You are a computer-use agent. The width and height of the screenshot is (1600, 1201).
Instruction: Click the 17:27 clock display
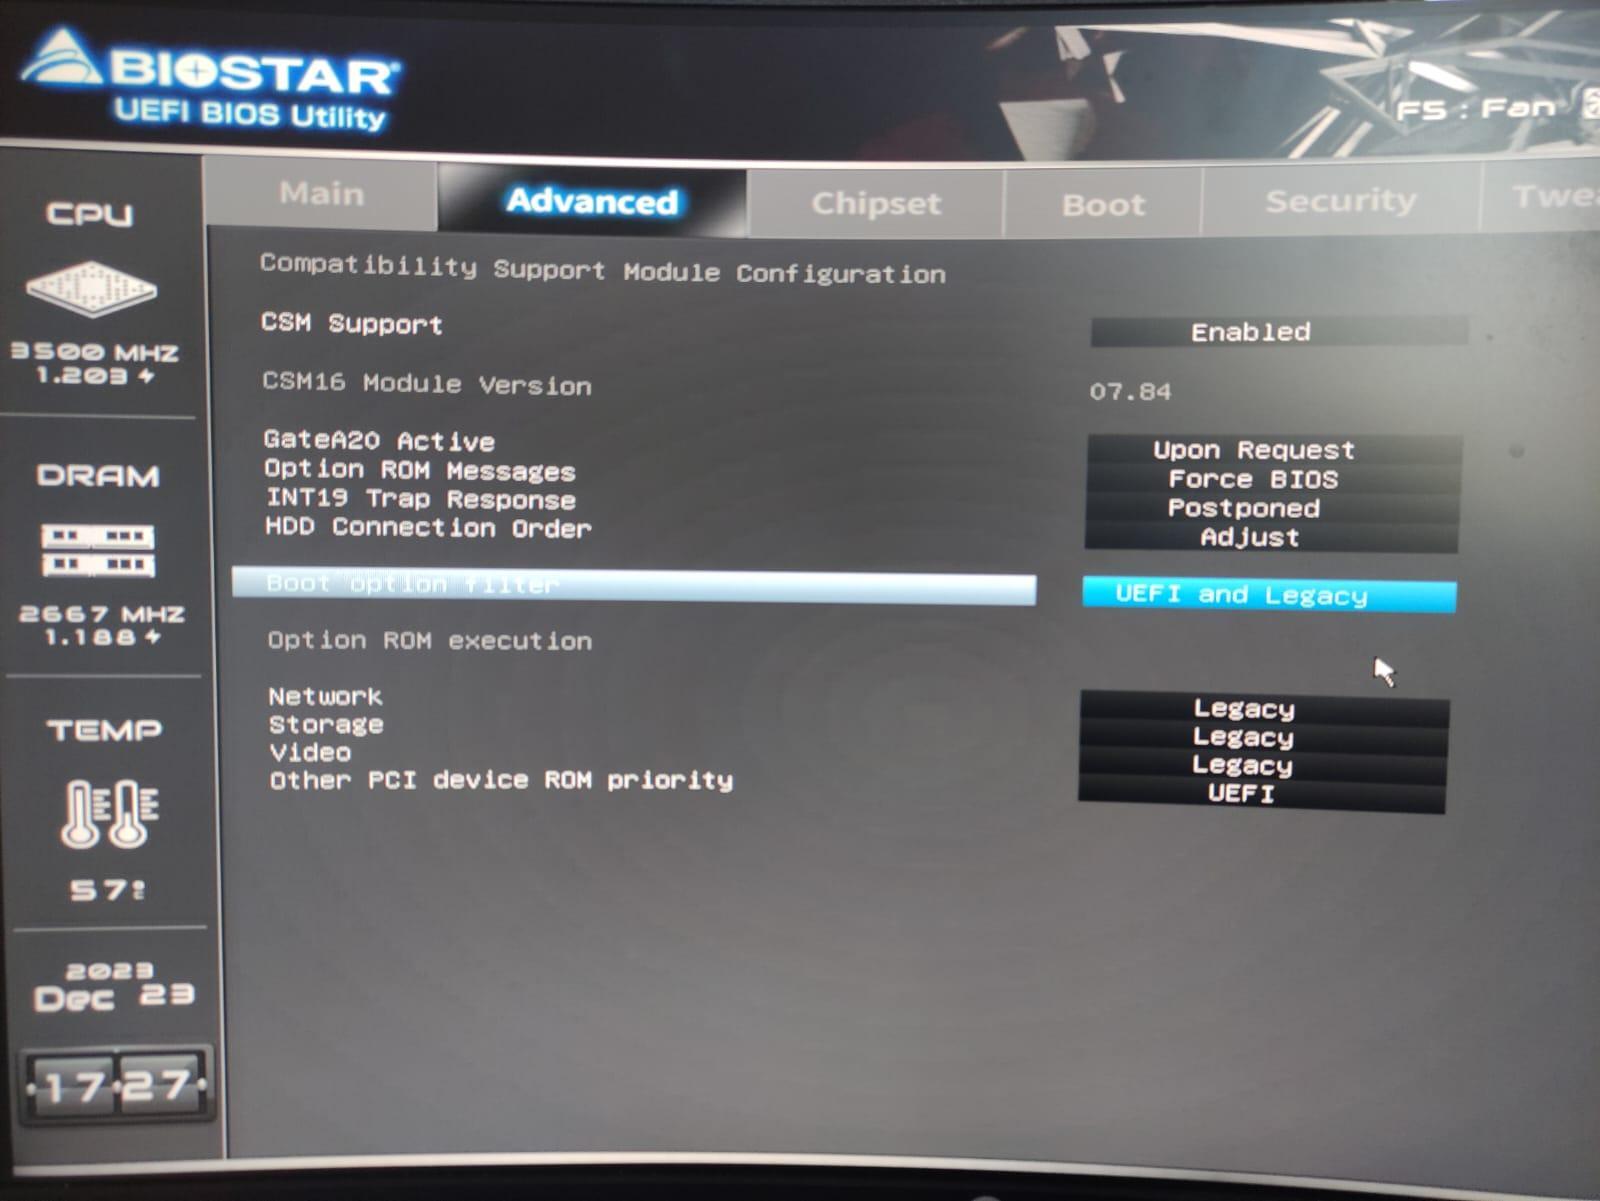(117, 1085)
